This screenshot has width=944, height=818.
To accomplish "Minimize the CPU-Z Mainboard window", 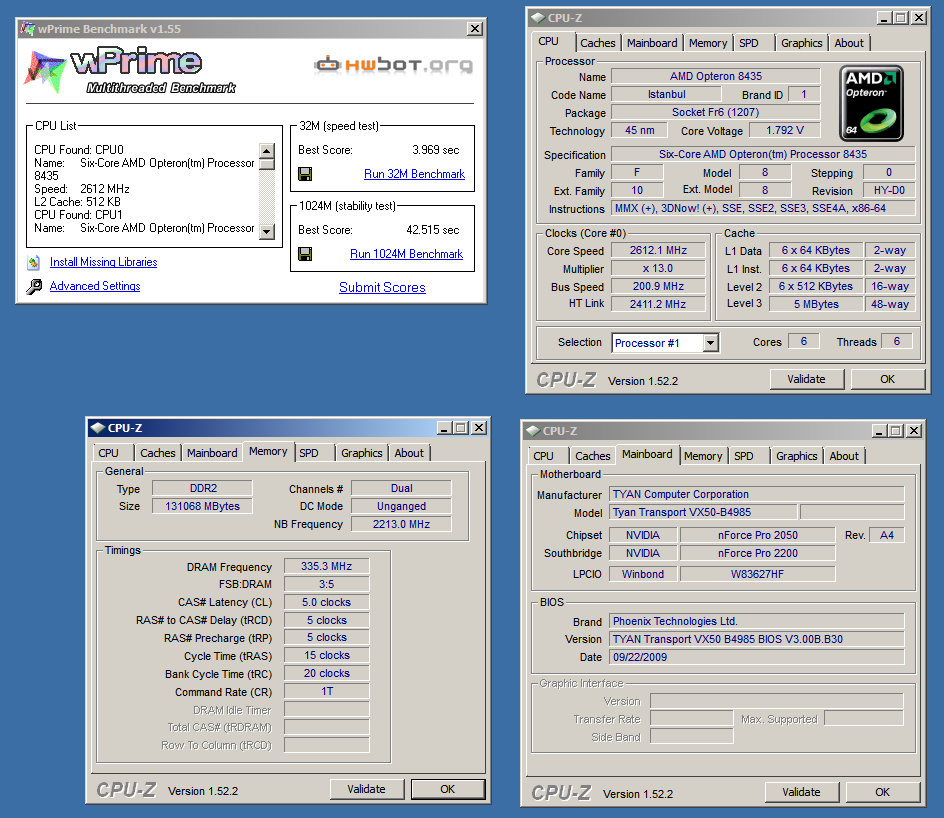I will [880, 431].
